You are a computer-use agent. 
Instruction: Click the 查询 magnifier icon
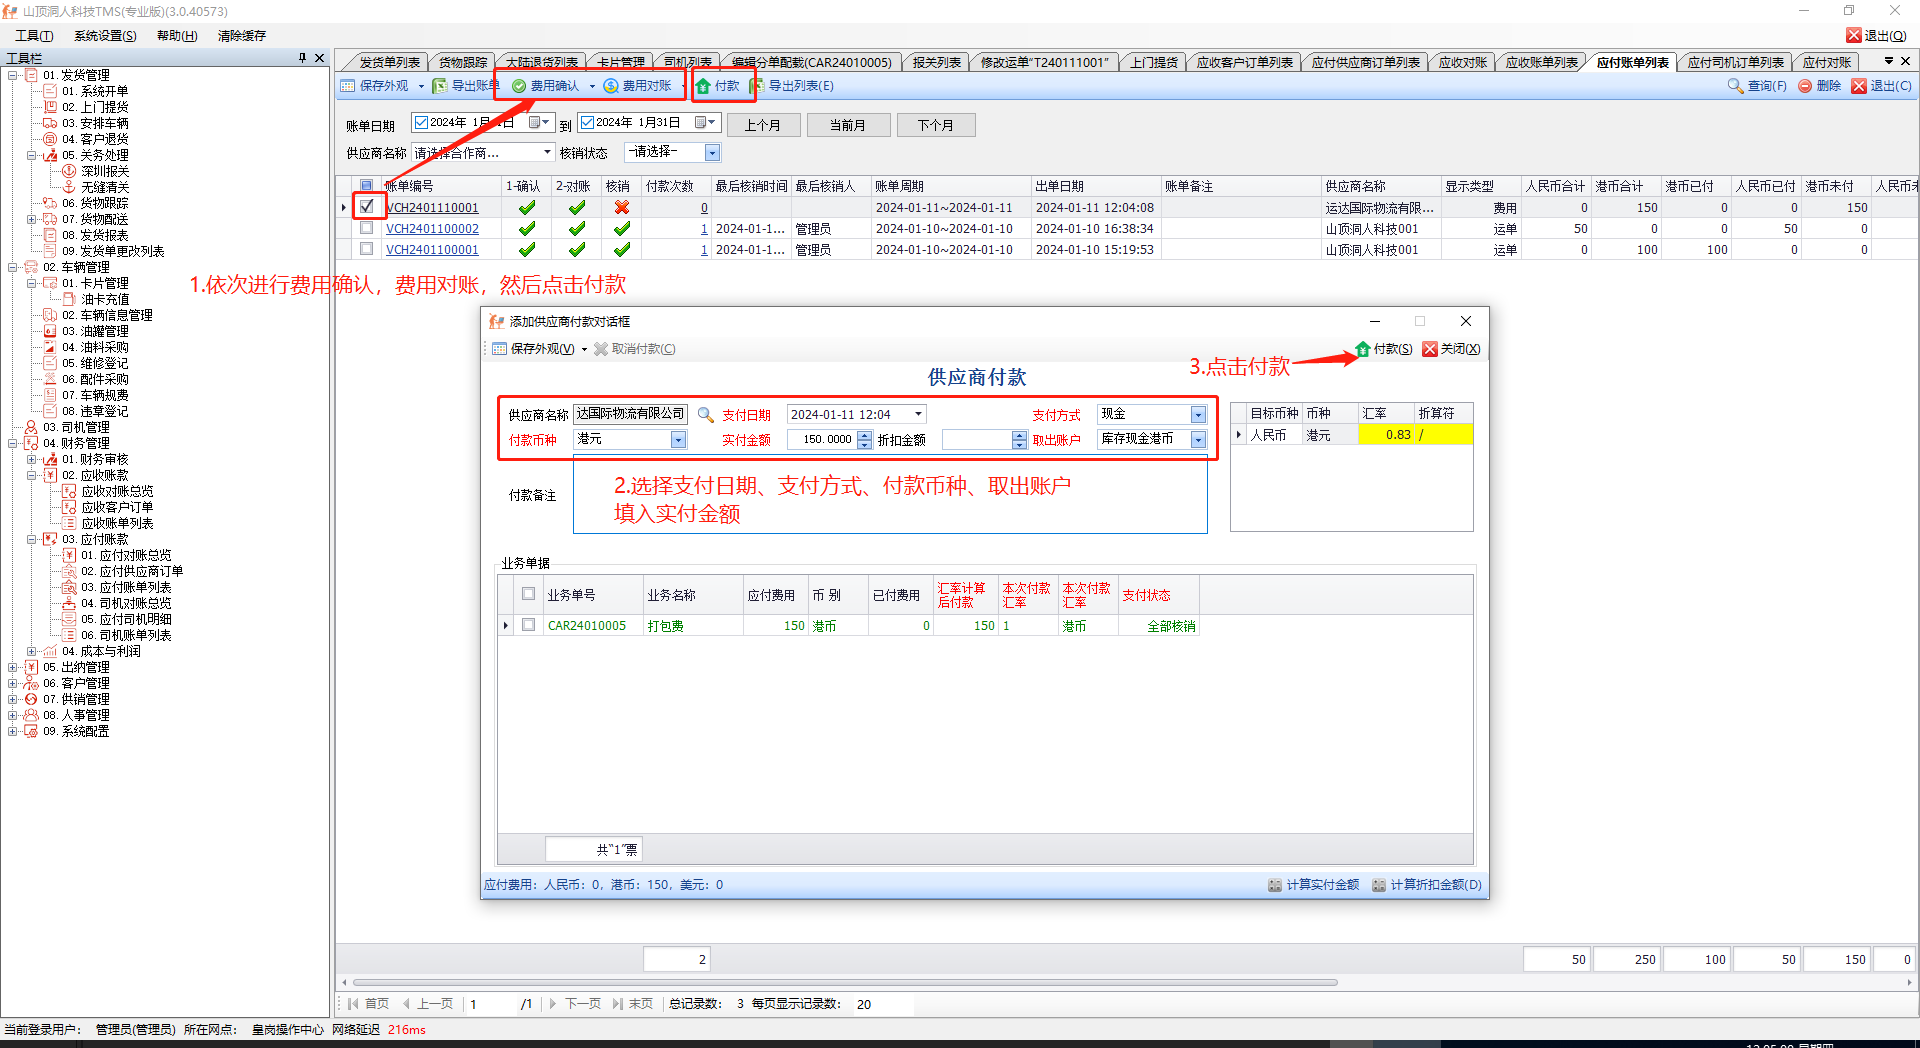(x=1735, y=86)
